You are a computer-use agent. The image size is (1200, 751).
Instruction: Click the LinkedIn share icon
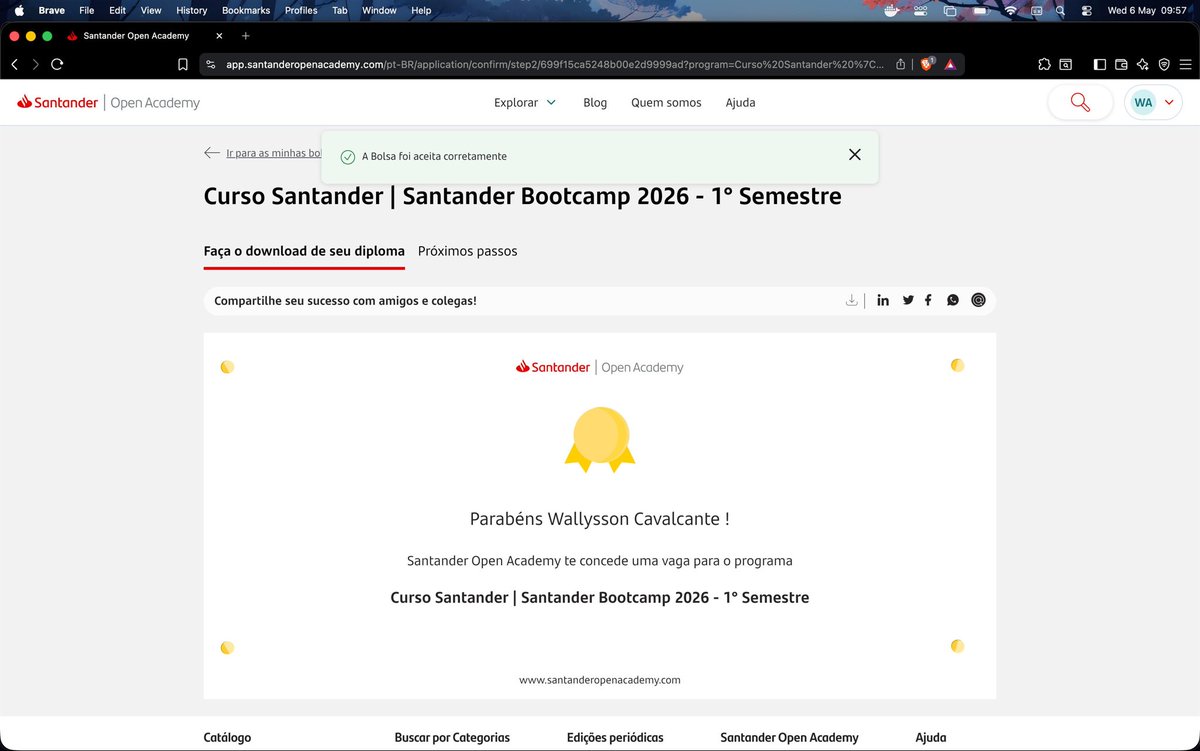[x=883, y=300]
